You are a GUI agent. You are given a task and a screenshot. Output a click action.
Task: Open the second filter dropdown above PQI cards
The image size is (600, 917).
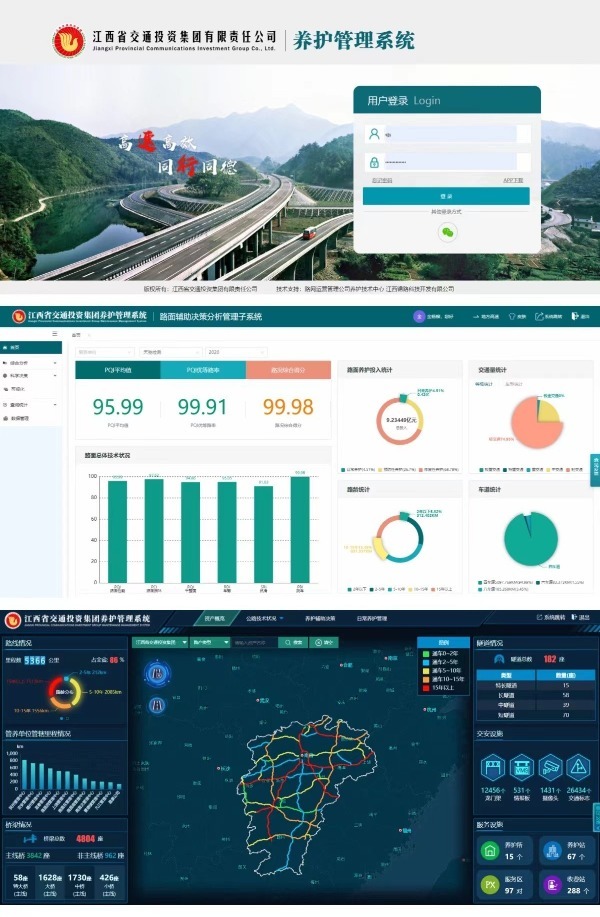click(170, 352)
